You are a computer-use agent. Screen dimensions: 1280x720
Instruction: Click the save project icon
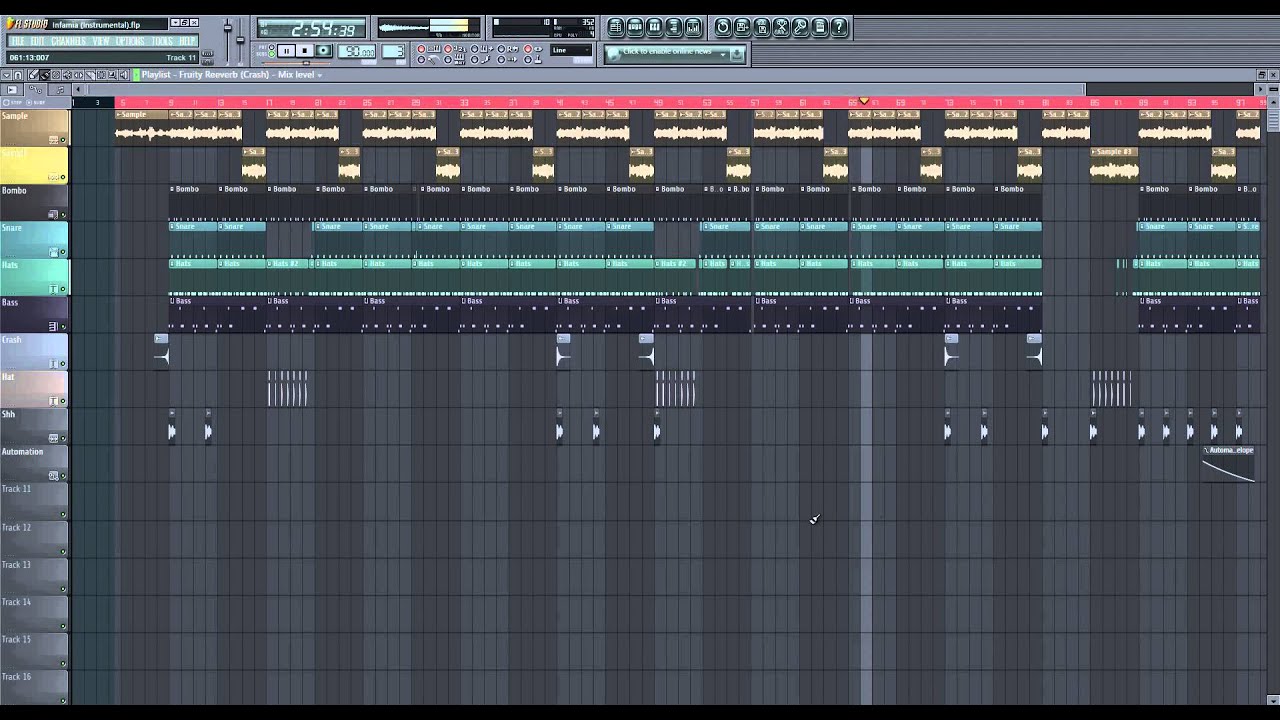742,27
